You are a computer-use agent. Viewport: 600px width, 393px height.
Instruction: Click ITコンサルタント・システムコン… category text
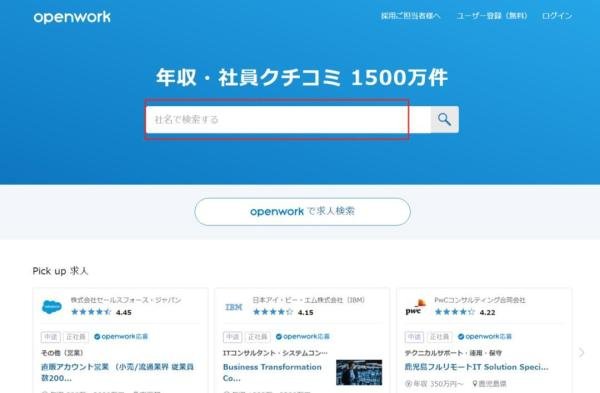[275, 353]
